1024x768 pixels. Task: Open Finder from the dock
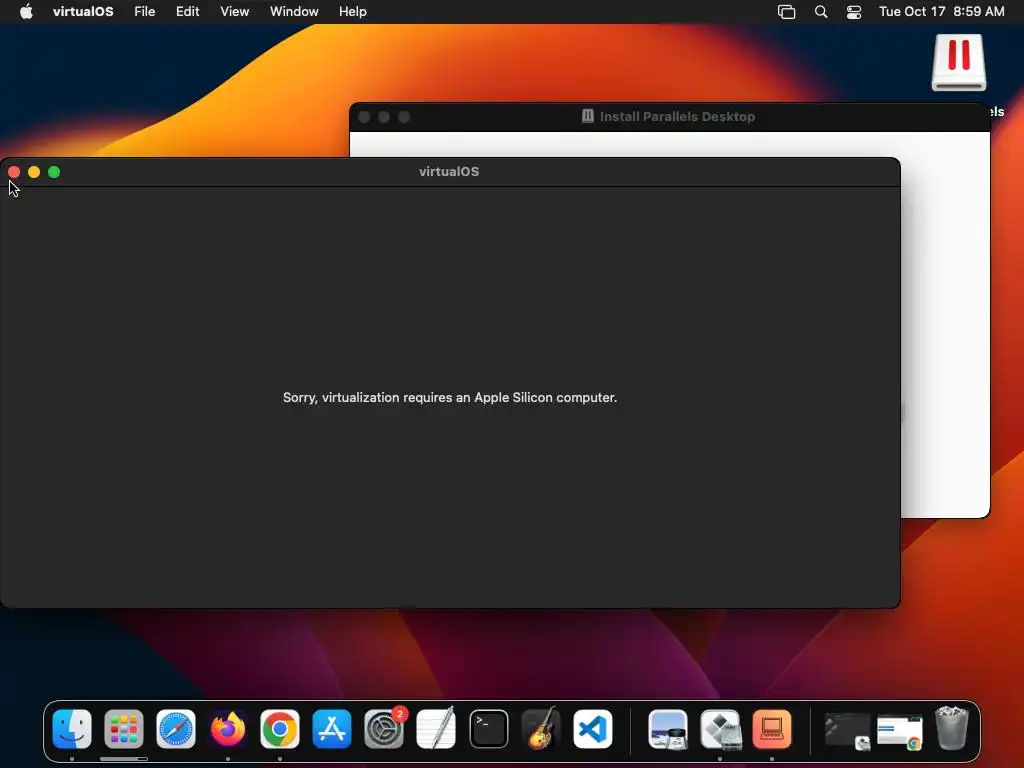[72, 729]
